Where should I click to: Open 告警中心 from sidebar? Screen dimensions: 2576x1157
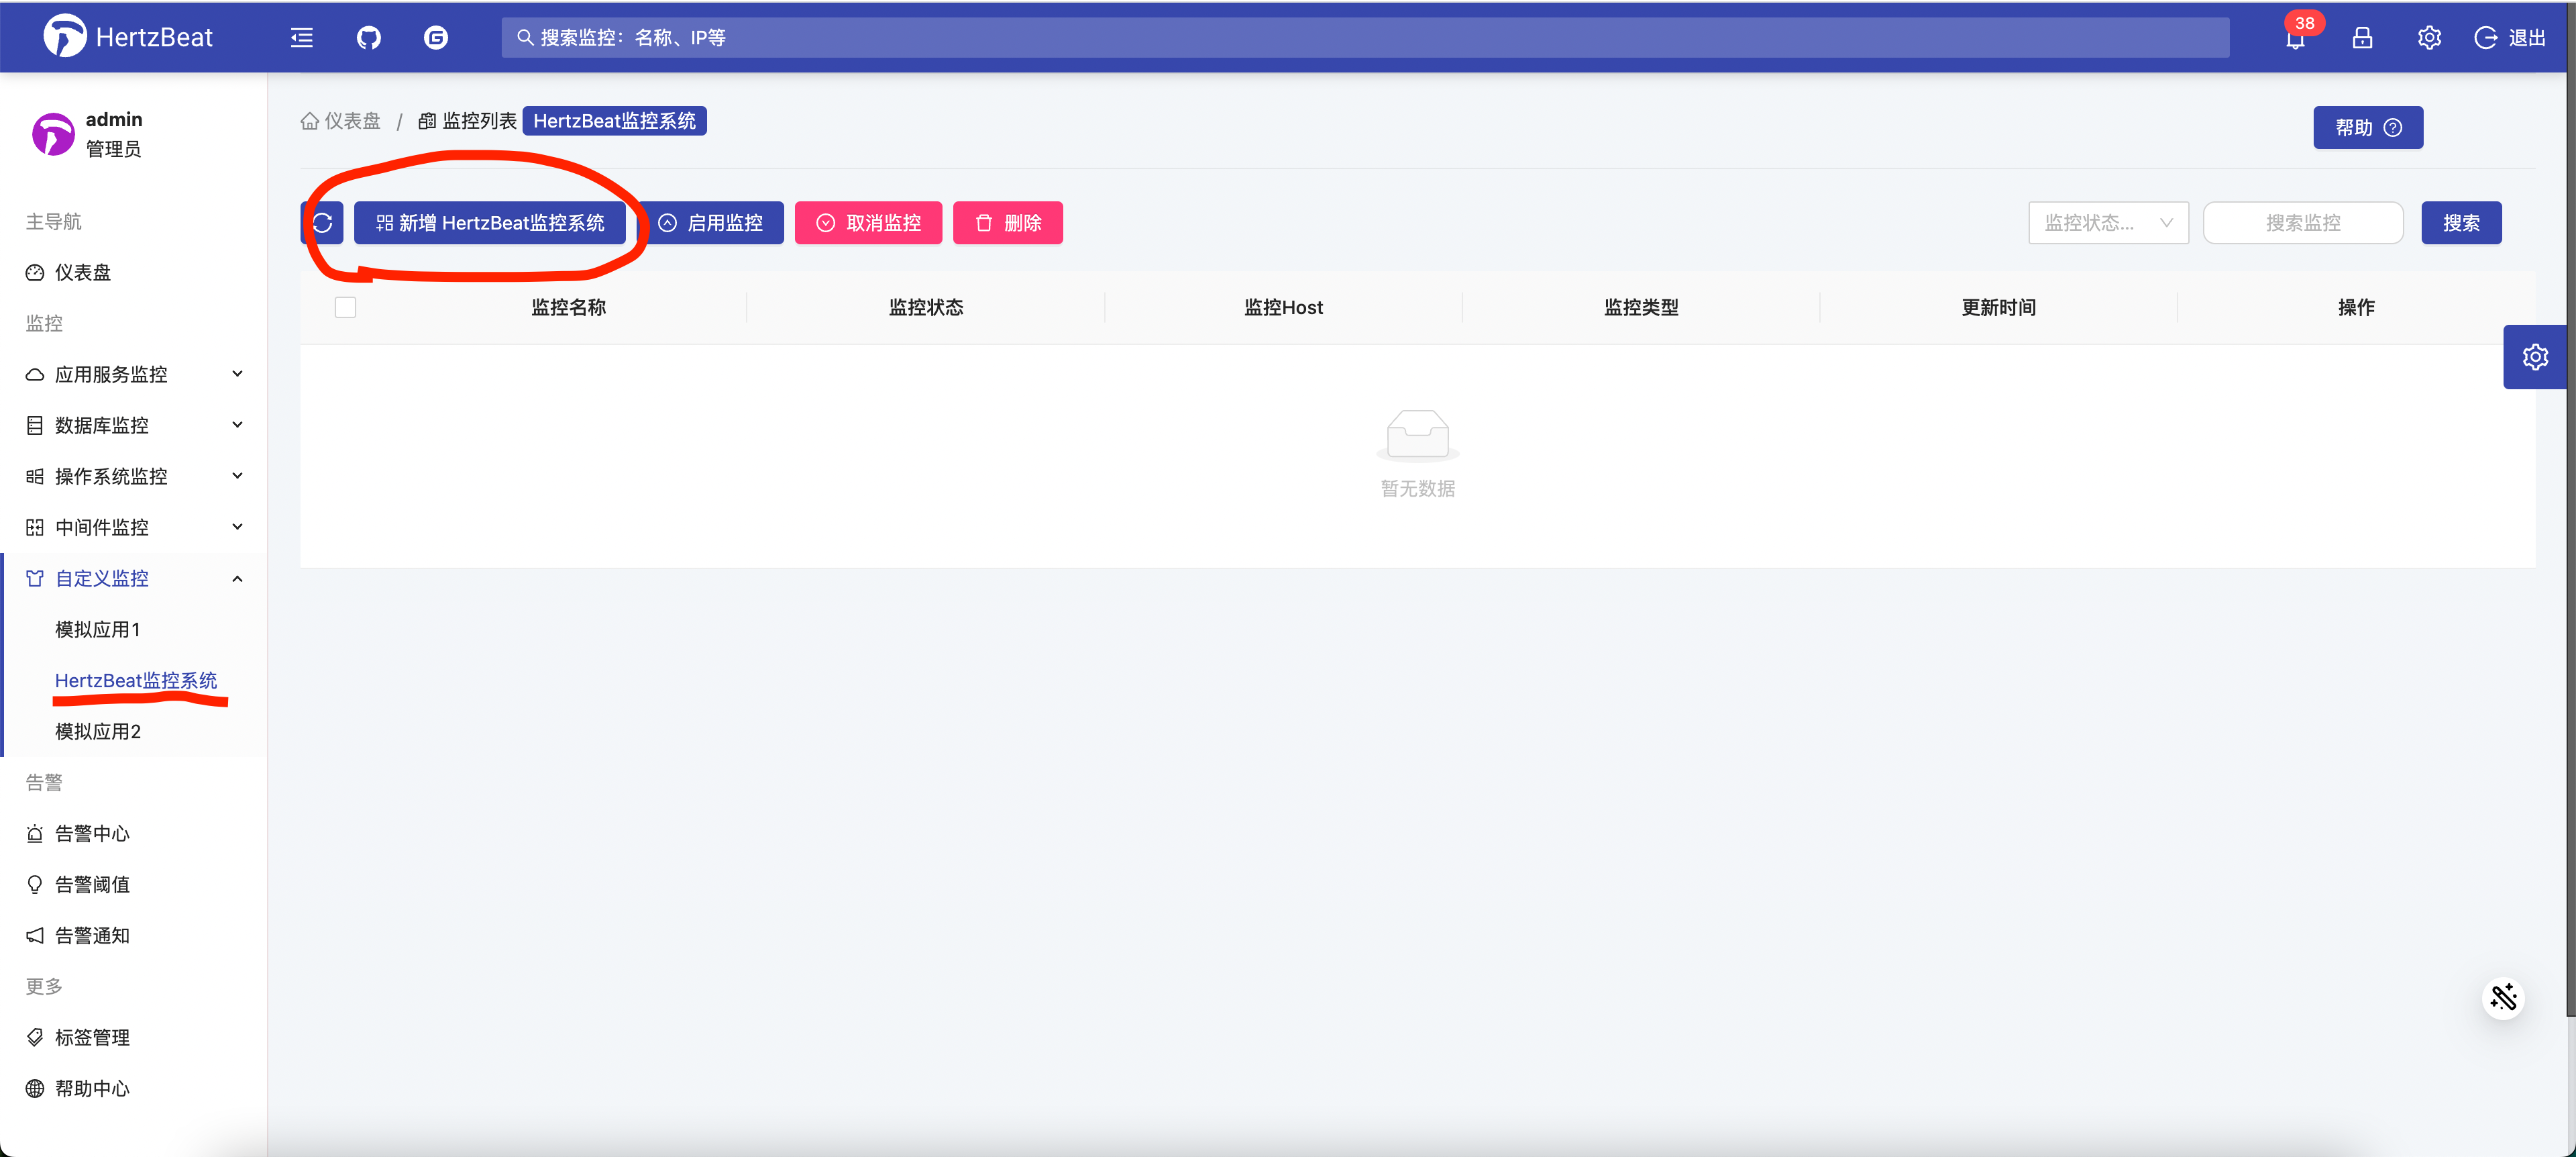pos(92,833)
